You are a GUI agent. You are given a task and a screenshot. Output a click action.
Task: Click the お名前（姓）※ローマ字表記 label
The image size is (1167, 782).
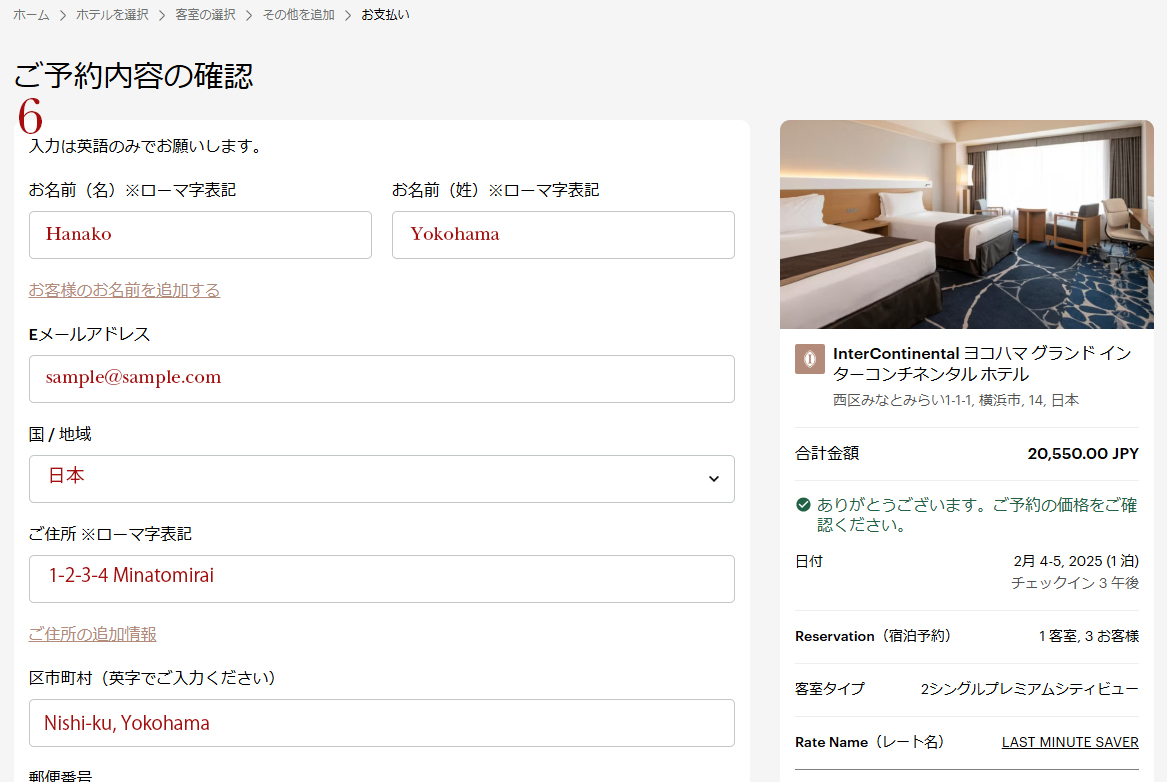pyautogui.click(x=496, y=190)
